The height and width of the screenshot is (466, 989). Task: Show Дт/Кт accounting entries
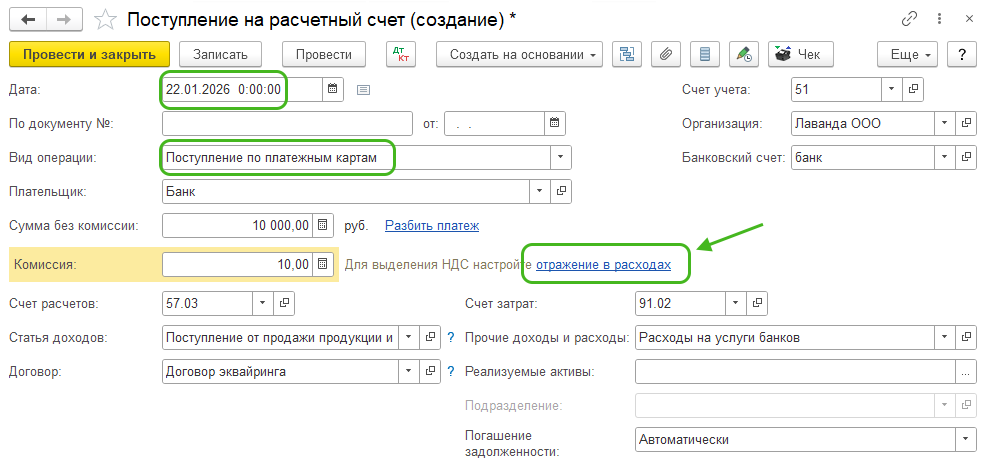pos(401,54)
